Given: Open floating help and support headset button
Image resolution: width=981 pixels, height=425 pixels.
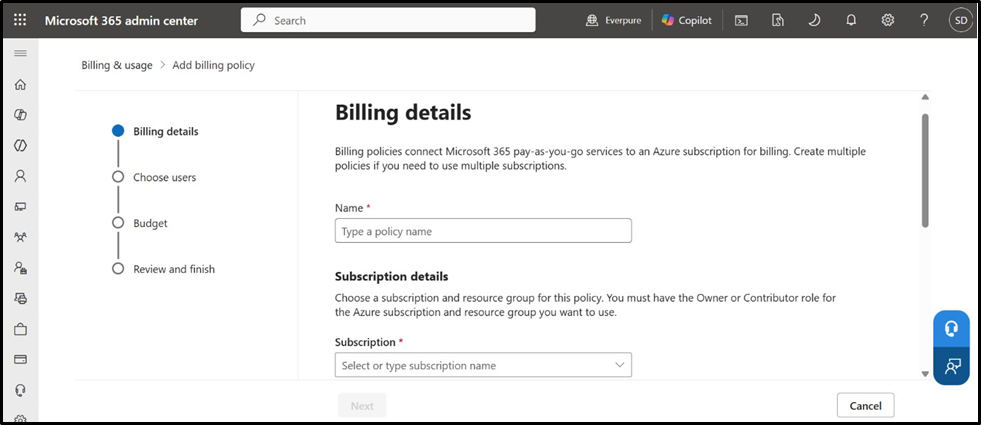Looking at the screenshot, I should click(x=952, y=329).
